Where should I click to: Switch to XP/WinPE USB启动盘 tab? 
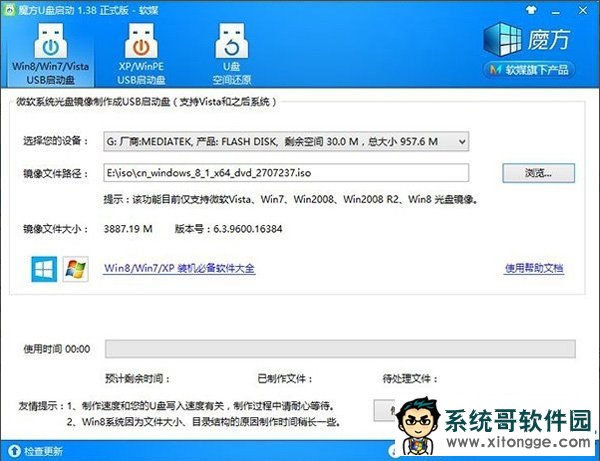point(141,54)
